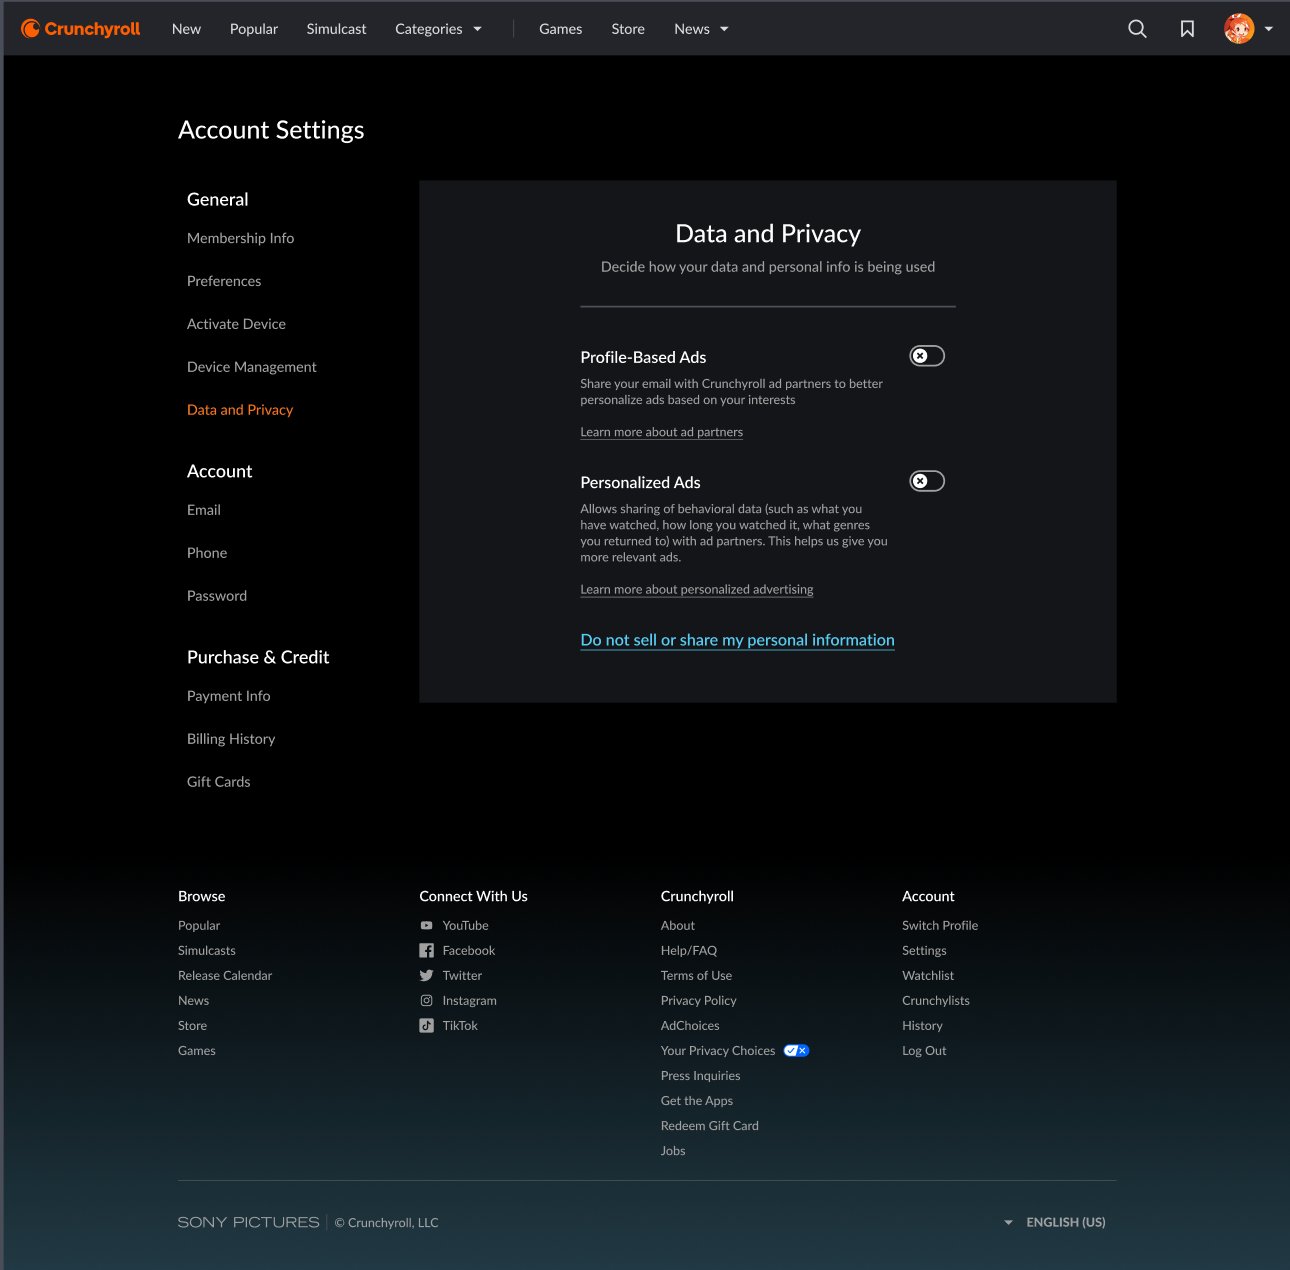Open Popular link in footer Browse
The height and width of the screenshot is (1270, 1290).
[199, 926]
